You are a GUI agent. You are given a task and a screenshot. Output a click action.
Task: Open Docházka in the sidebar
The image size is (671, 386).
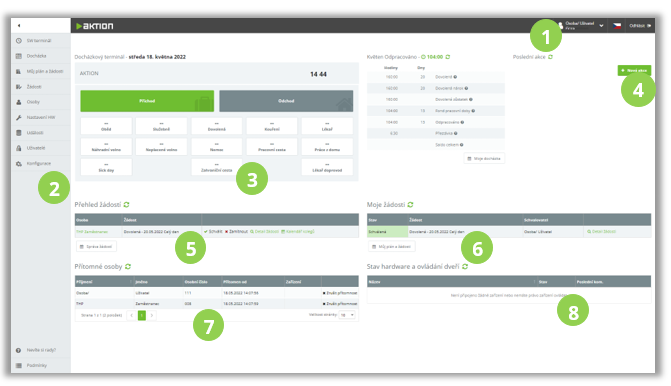point(36,56)
